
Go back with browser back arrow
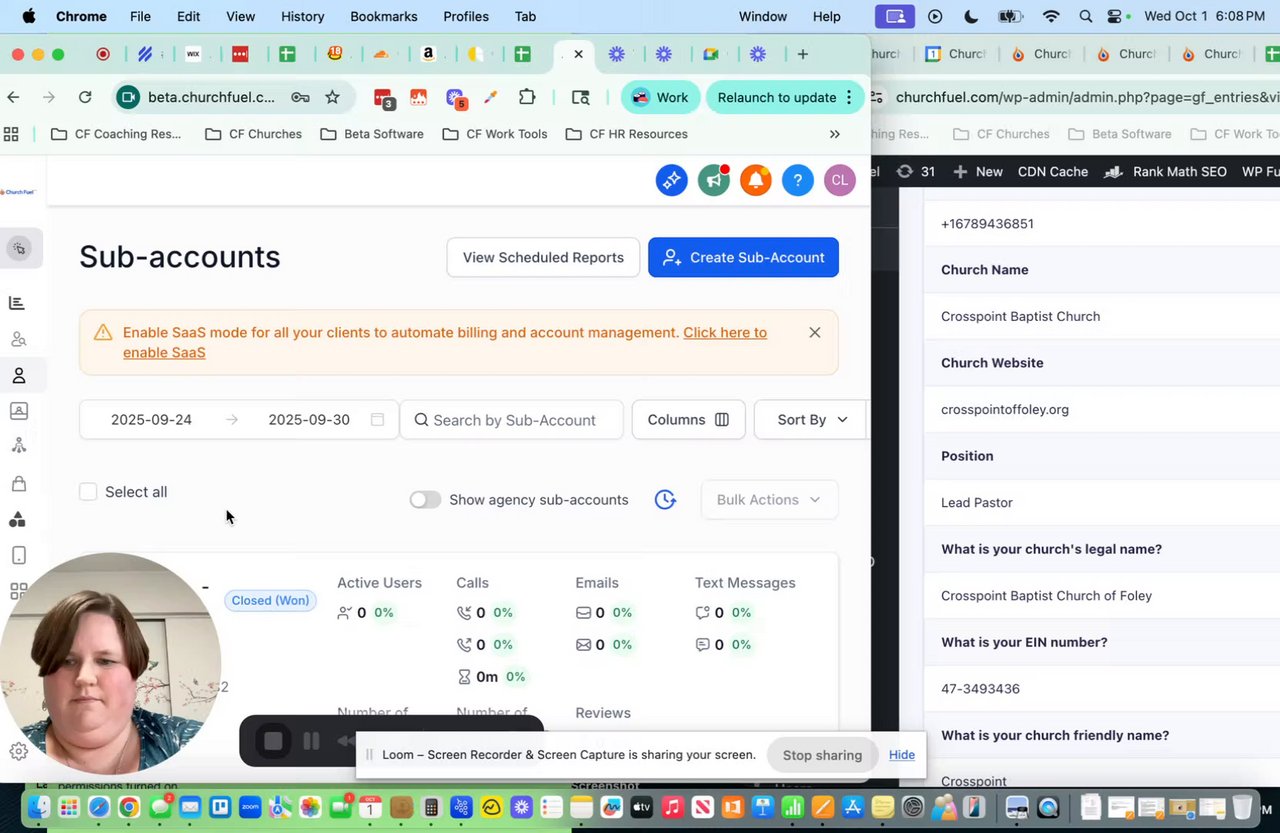tap(13, 97)
